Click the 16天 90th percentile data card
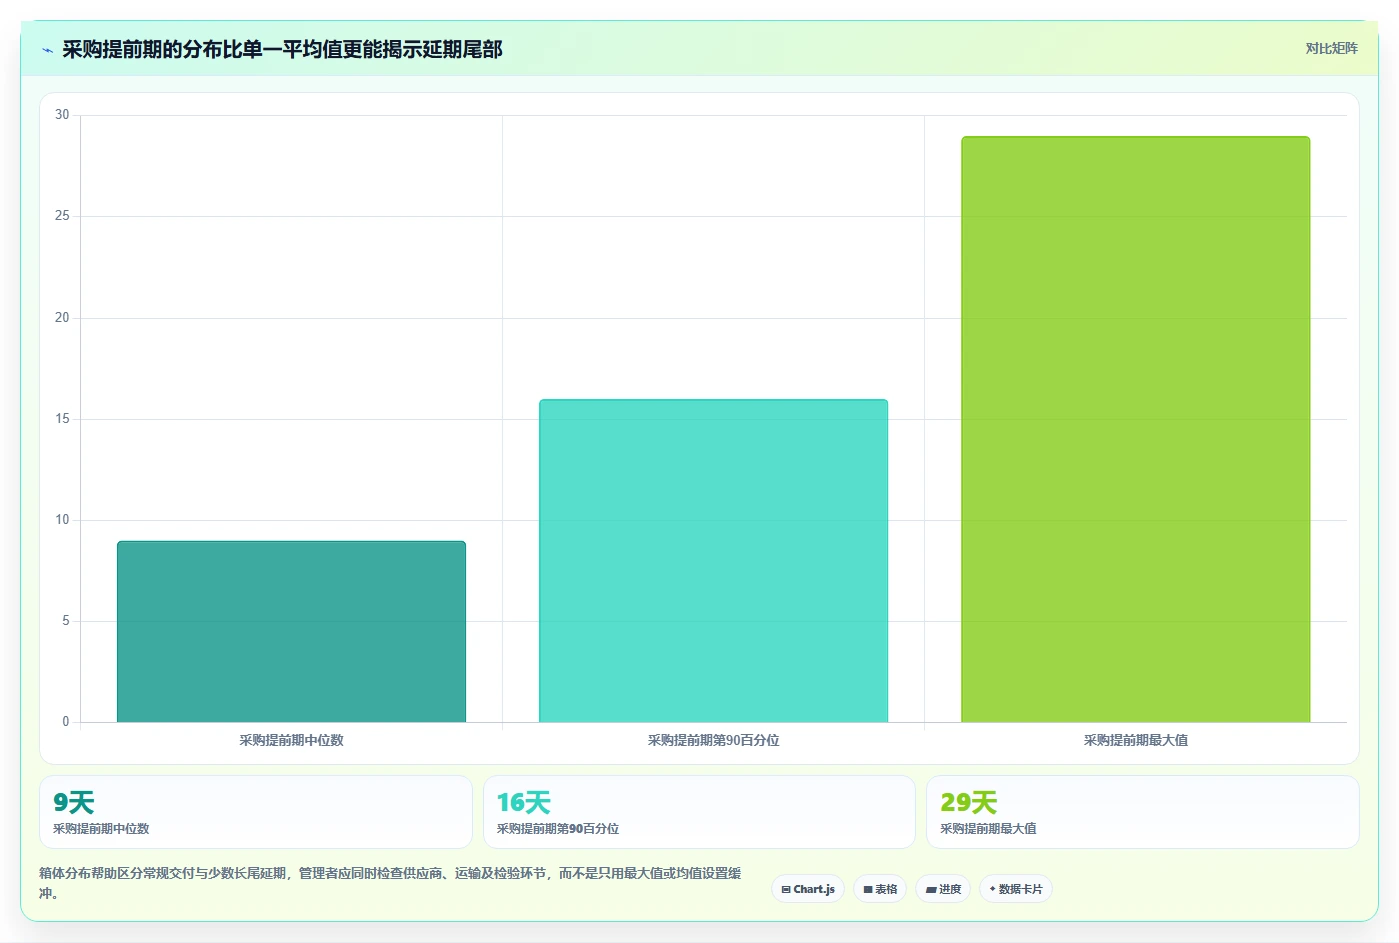The height and width of the screenshot is (943, 1399). 699,812
